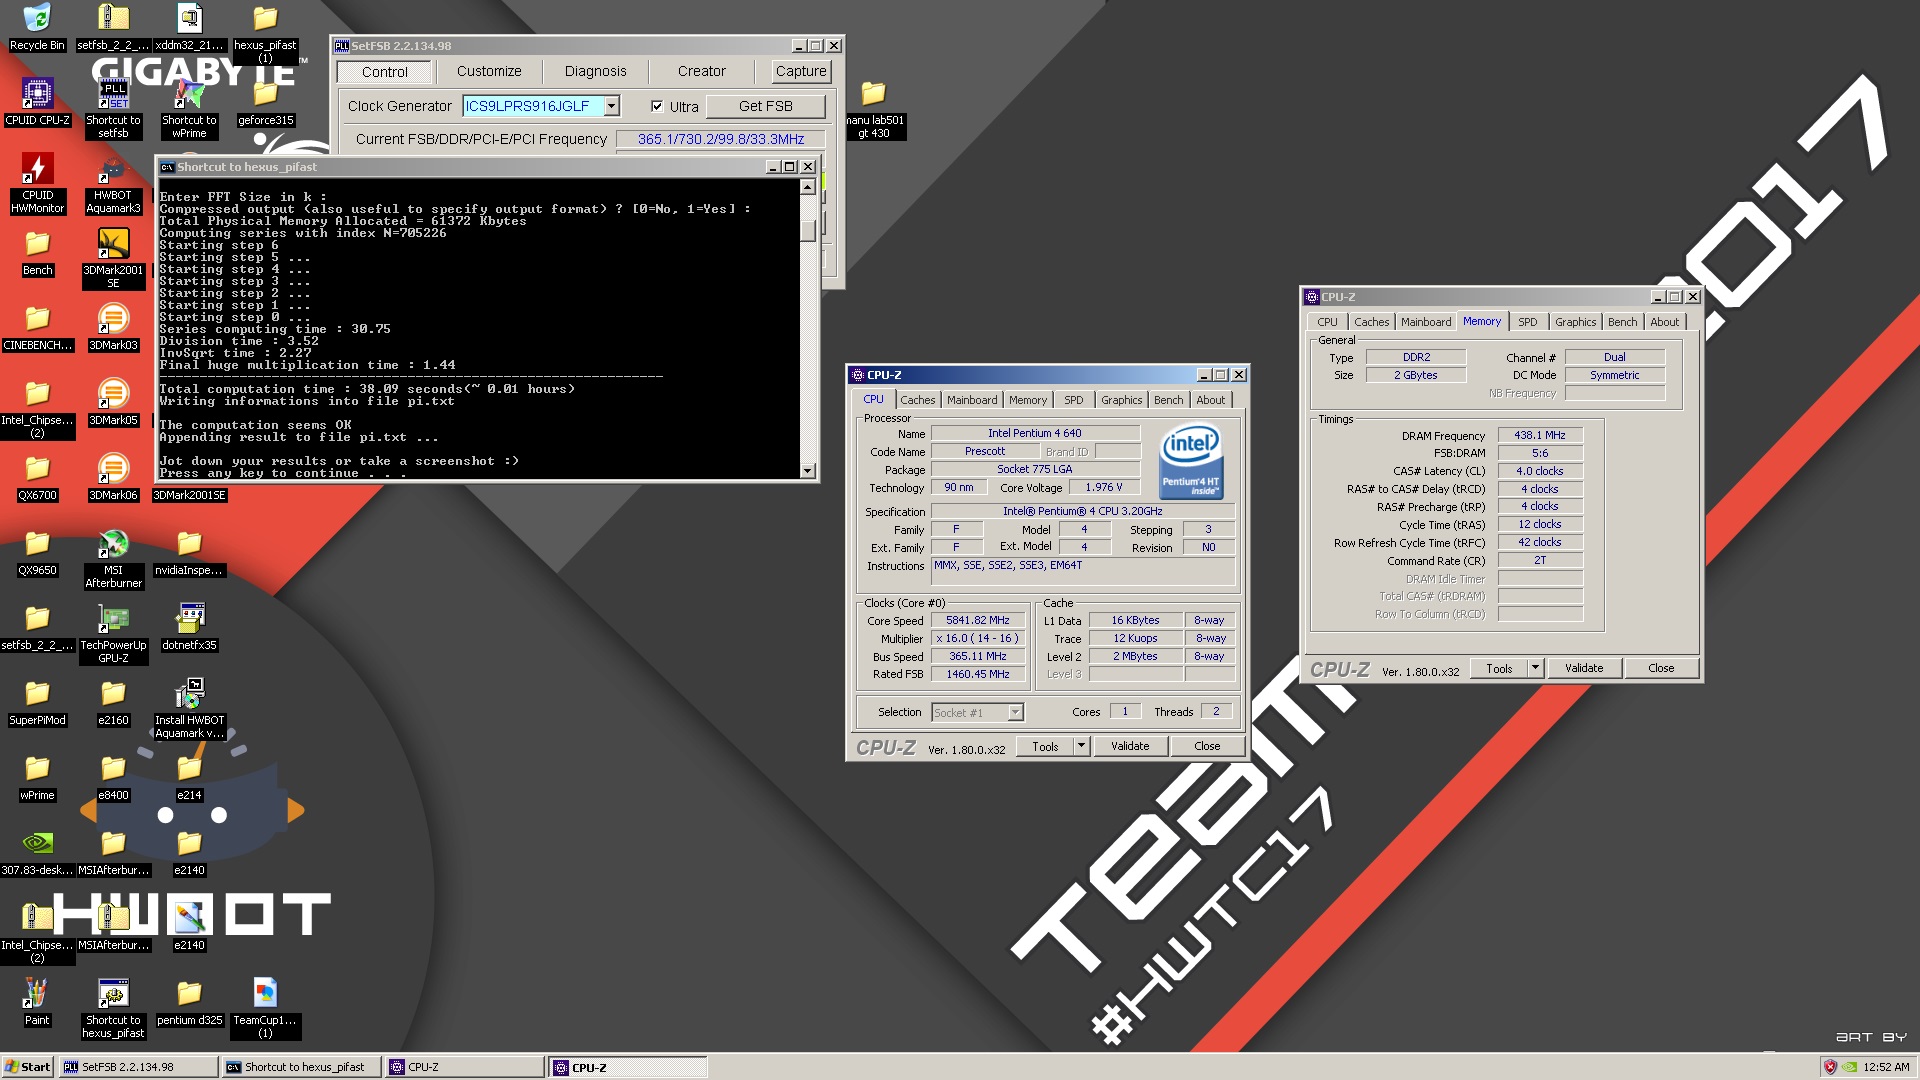The width and height of the screenshot is (1920, 1080).
Task: Click the DRAM Frequency 438.1 MHz value
Action: click(x=1540, y=435)
